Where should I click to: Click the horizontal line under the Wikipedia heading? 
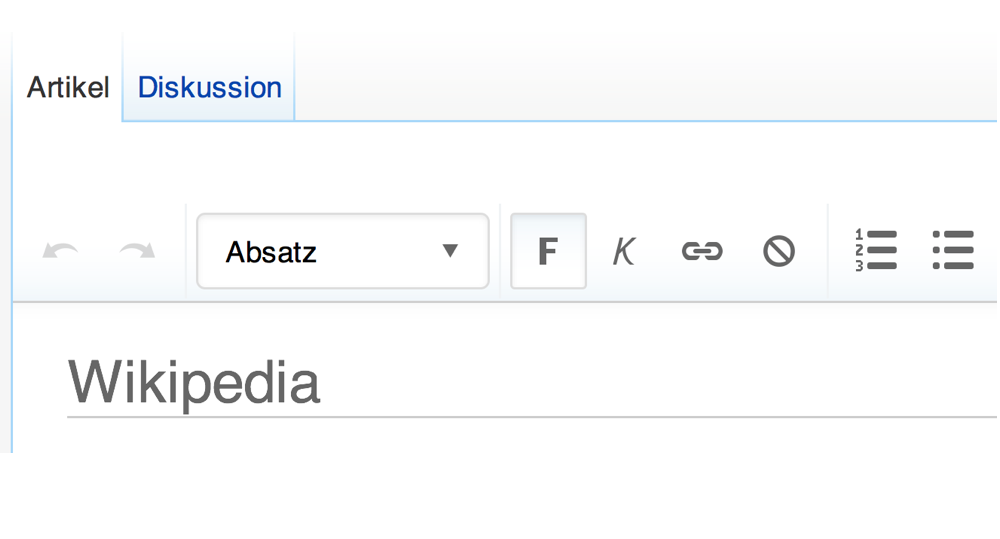[531, 417]
